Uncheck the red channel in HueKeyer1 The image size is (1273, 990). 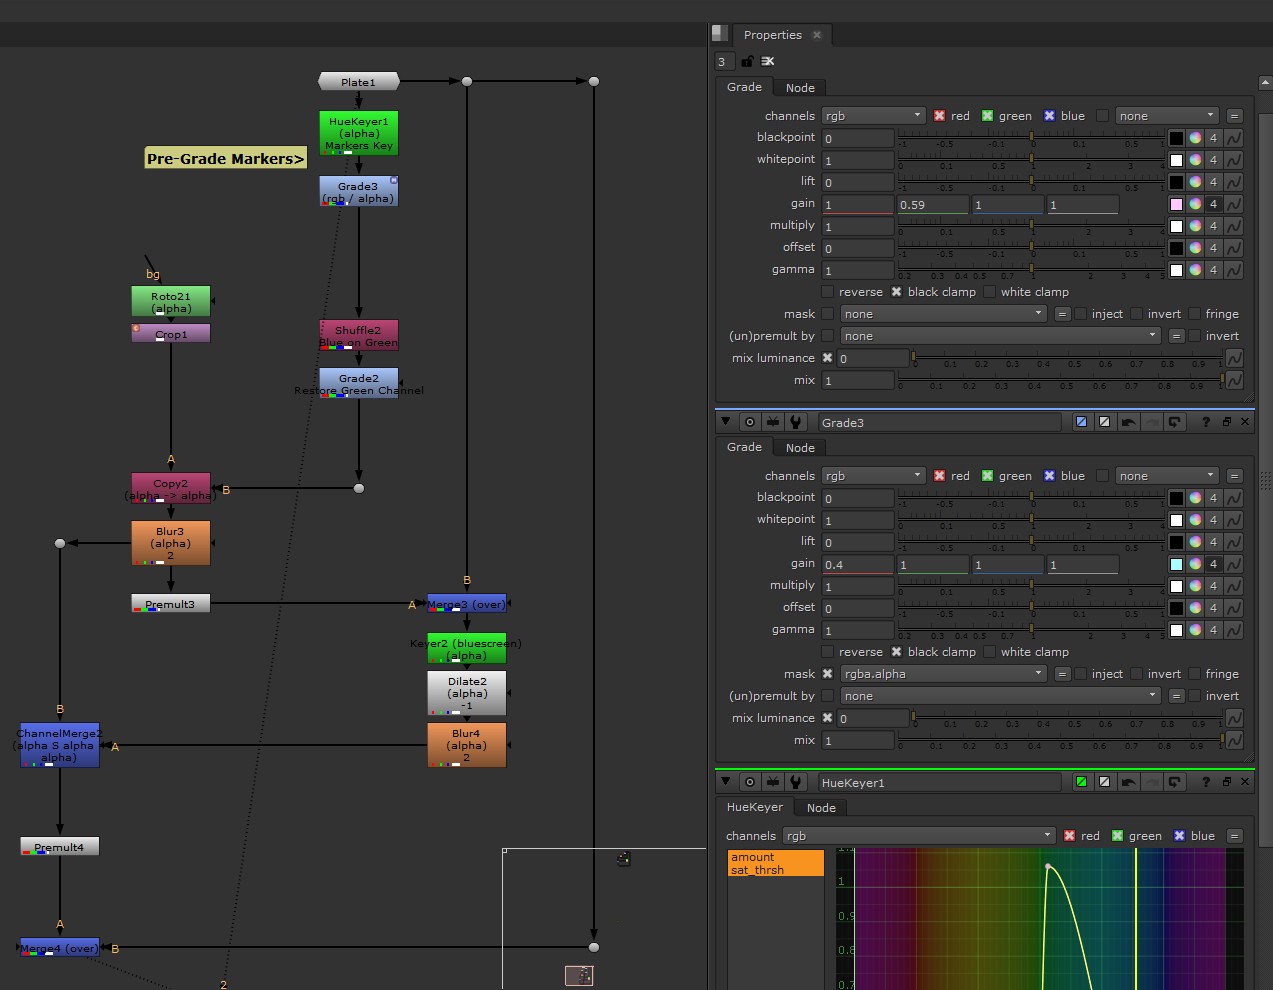1070,836
